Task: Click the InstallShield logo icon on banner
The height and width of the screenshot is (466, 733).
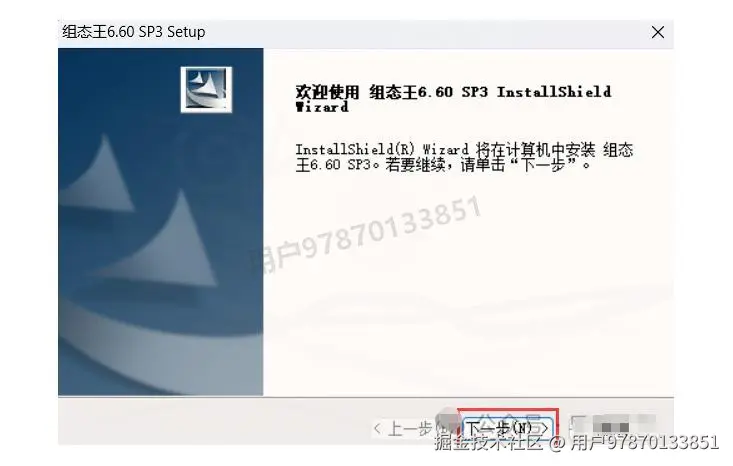Action: 206,90
